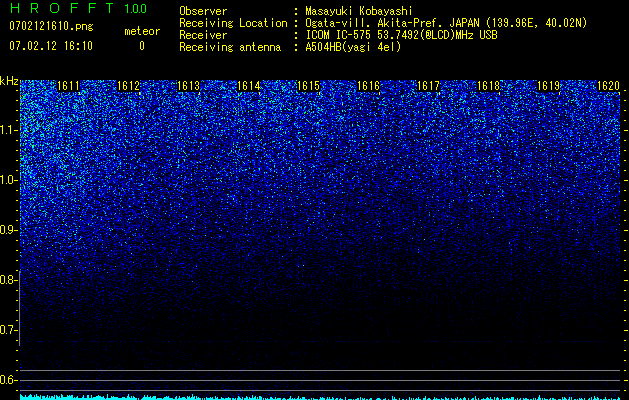Click the 1613 time marker

pos(188,86)
